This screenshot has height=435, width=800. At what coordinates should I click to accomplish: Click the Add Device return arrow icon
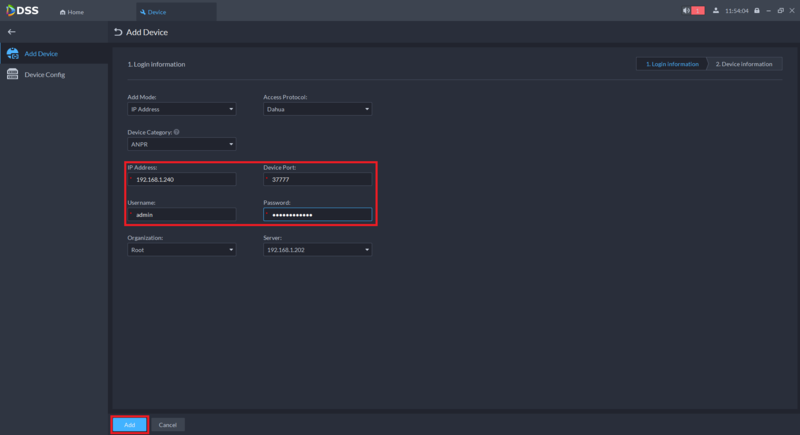point(118,32)
